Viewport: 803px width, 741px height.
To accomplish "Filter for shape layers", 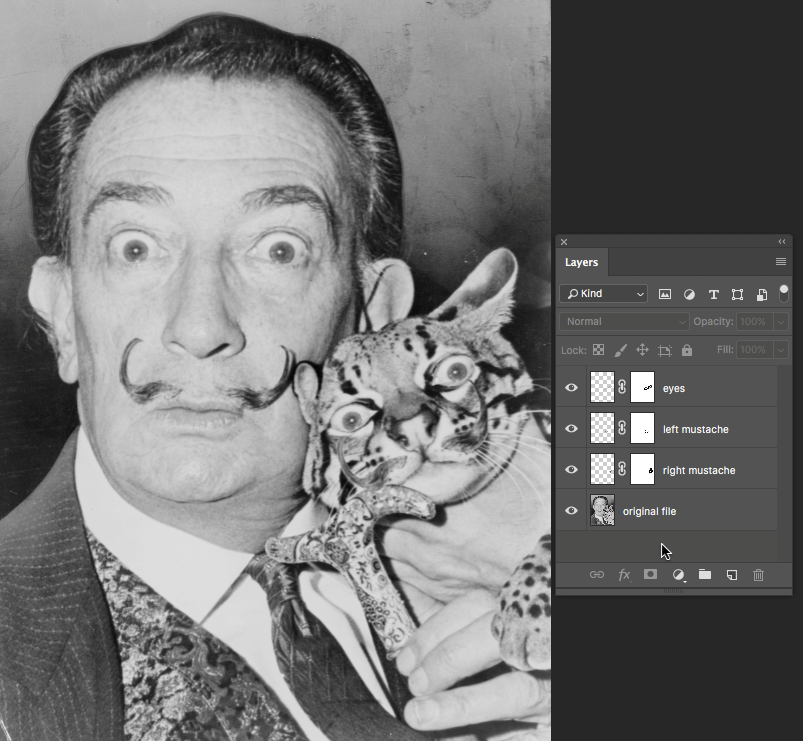I will coord(737,295).
